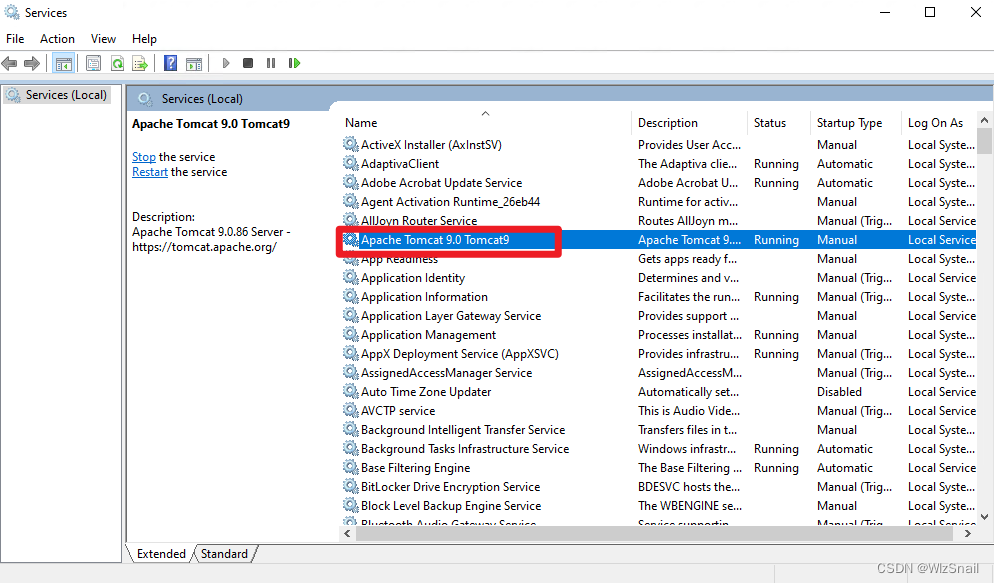Click the vertical scrollbar down arrow

tap(984, 517)
